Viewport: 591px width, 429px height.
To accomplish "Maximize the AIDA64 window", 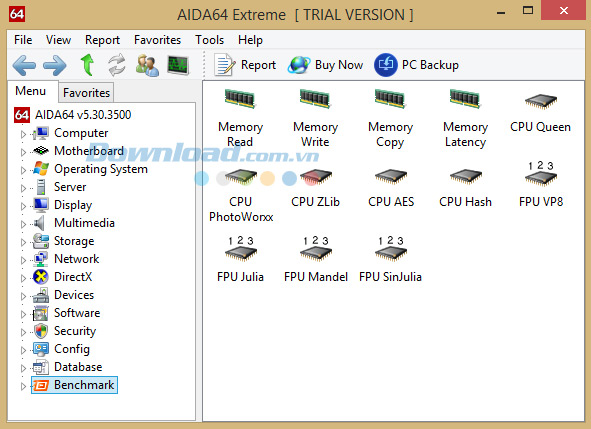I will (528, 11).
